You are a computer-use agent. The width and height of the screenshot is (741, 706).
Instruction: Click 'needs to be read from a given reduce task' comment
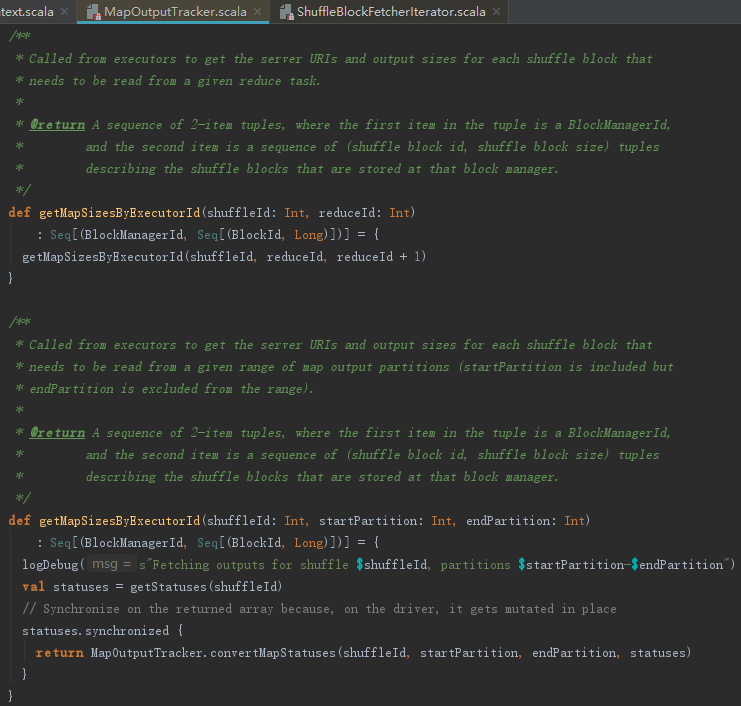pos(174,81)
